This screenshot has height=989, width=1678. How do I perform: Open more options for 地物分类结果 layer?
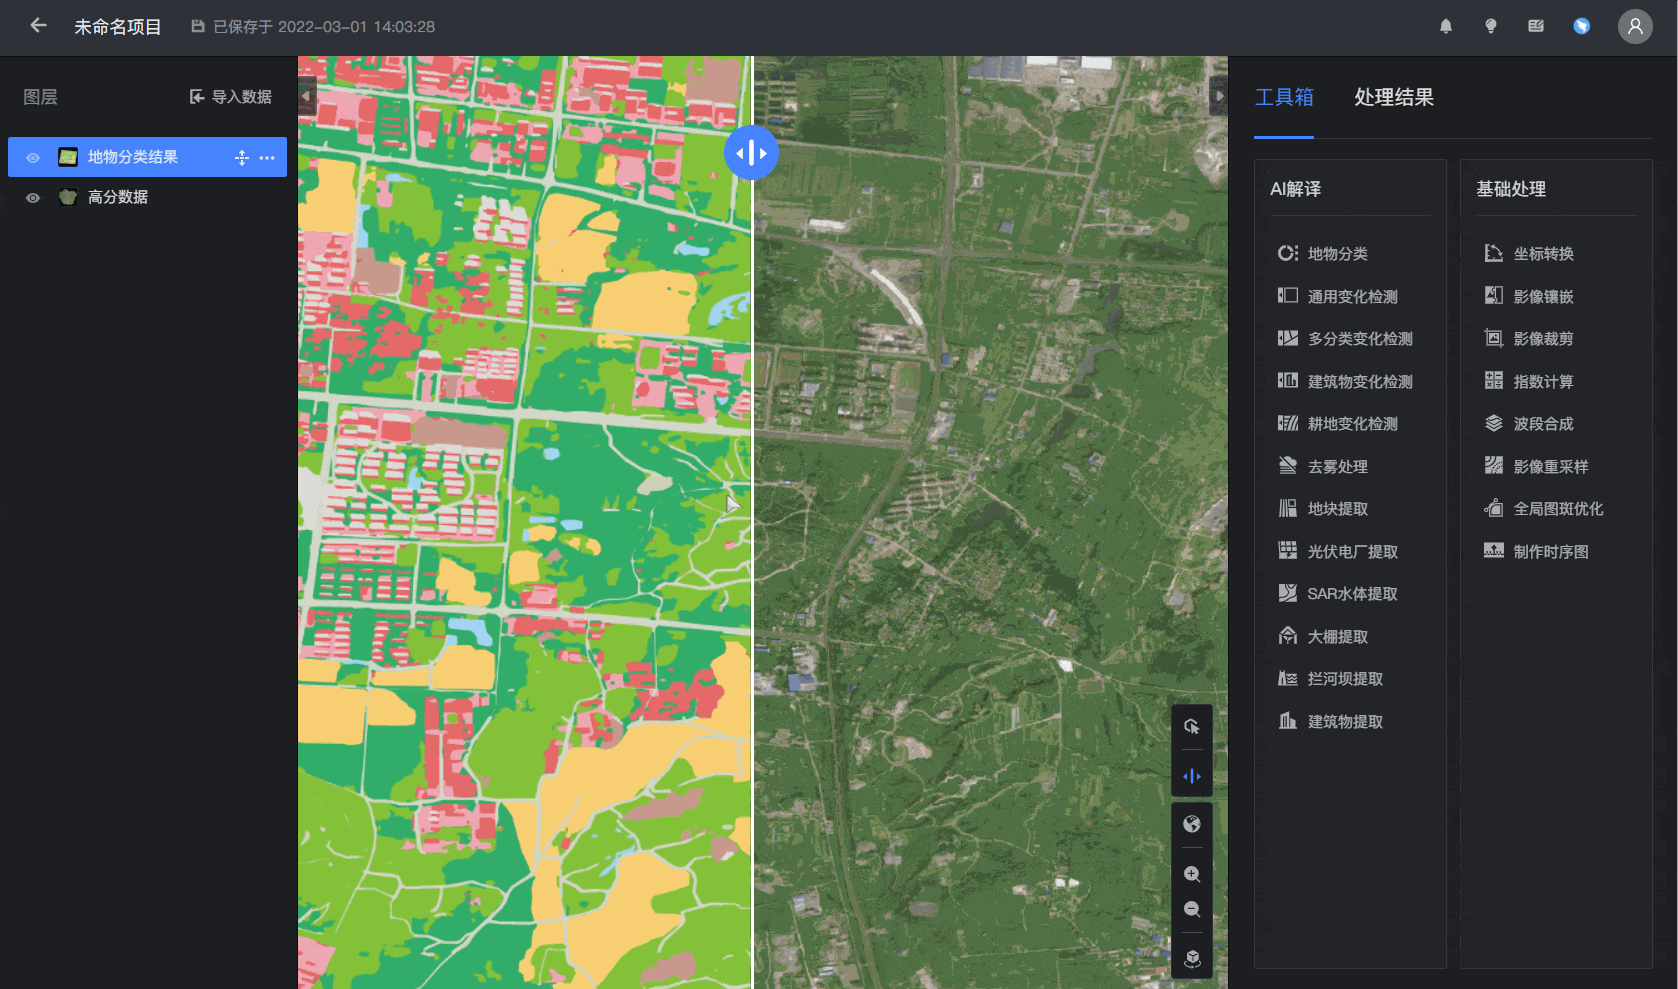point(267,158)
